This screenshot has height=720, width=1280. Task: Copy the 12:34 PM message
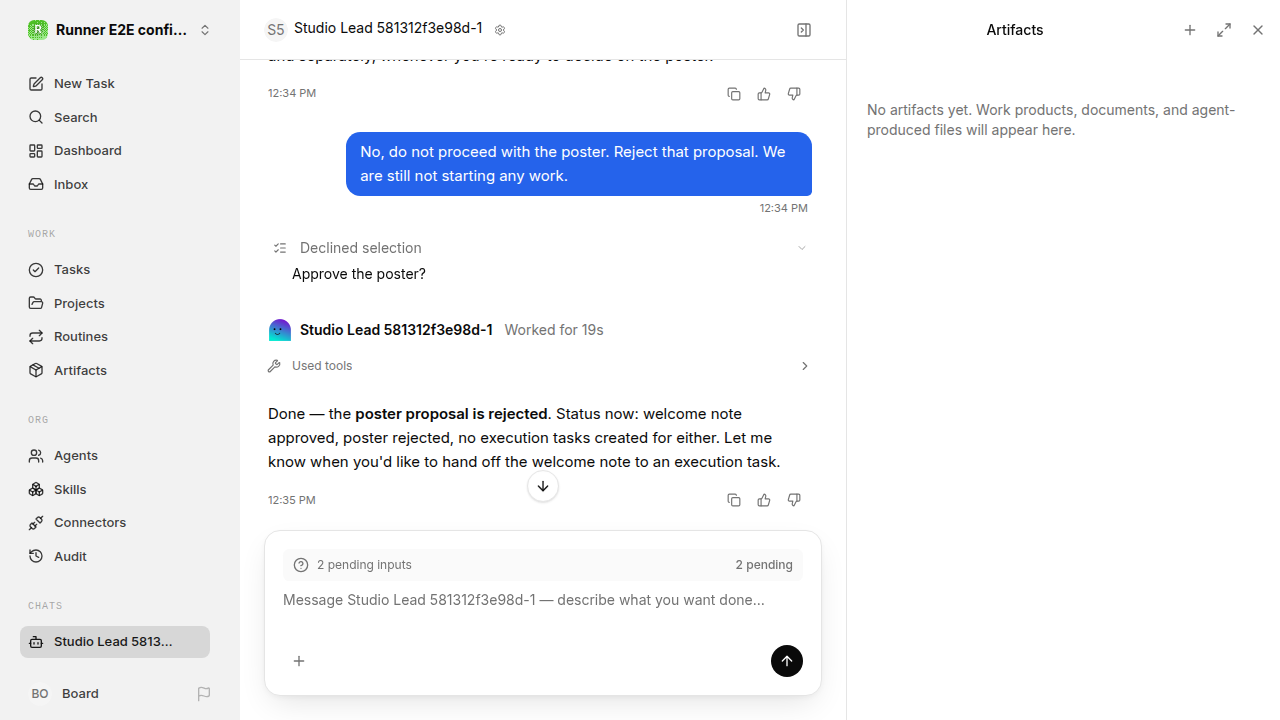tap(734, 94)
